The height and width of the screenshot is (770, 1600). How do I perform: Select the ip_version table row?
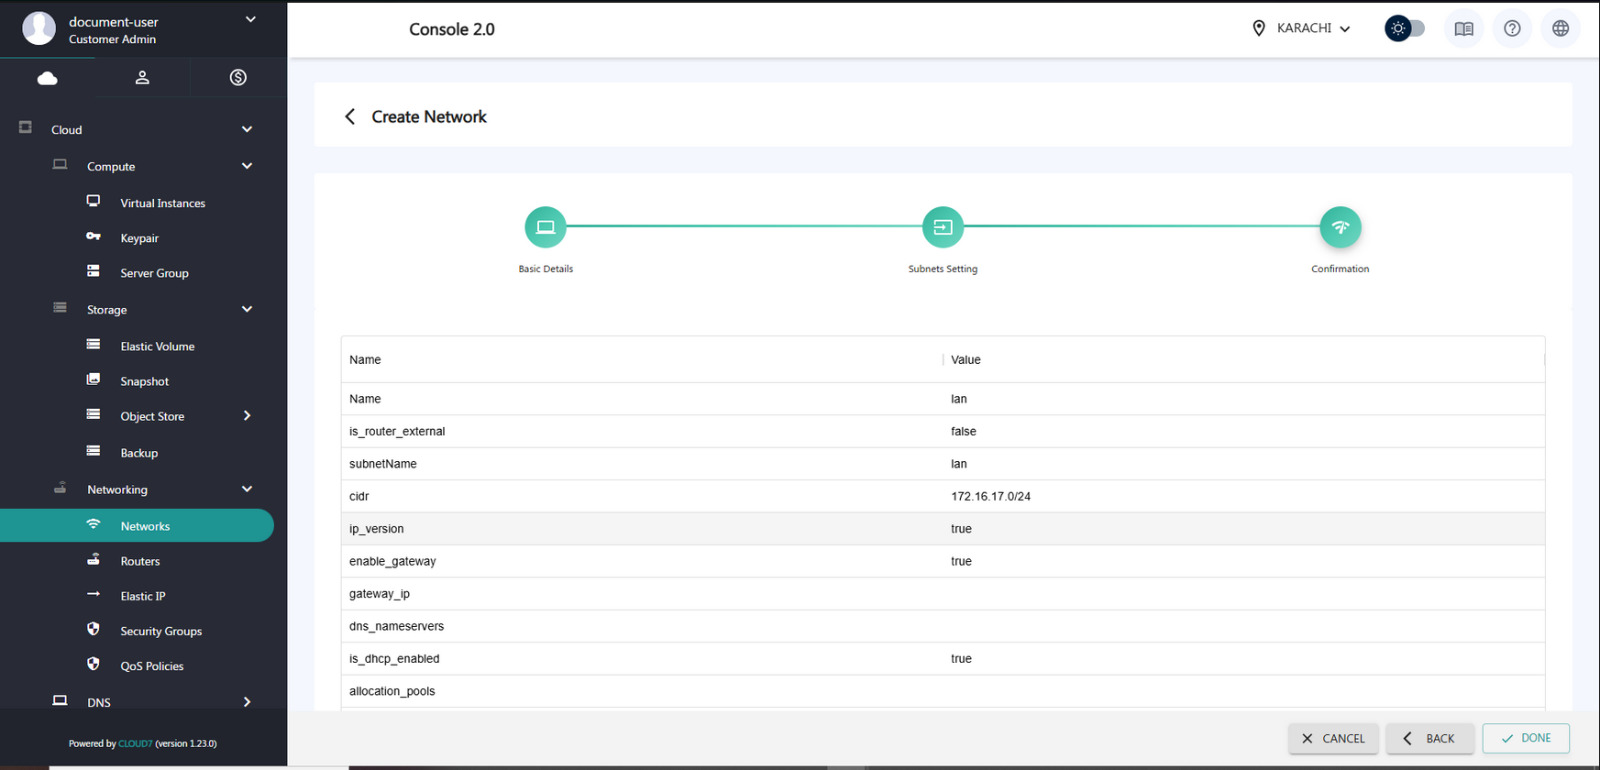pos(942,529)
